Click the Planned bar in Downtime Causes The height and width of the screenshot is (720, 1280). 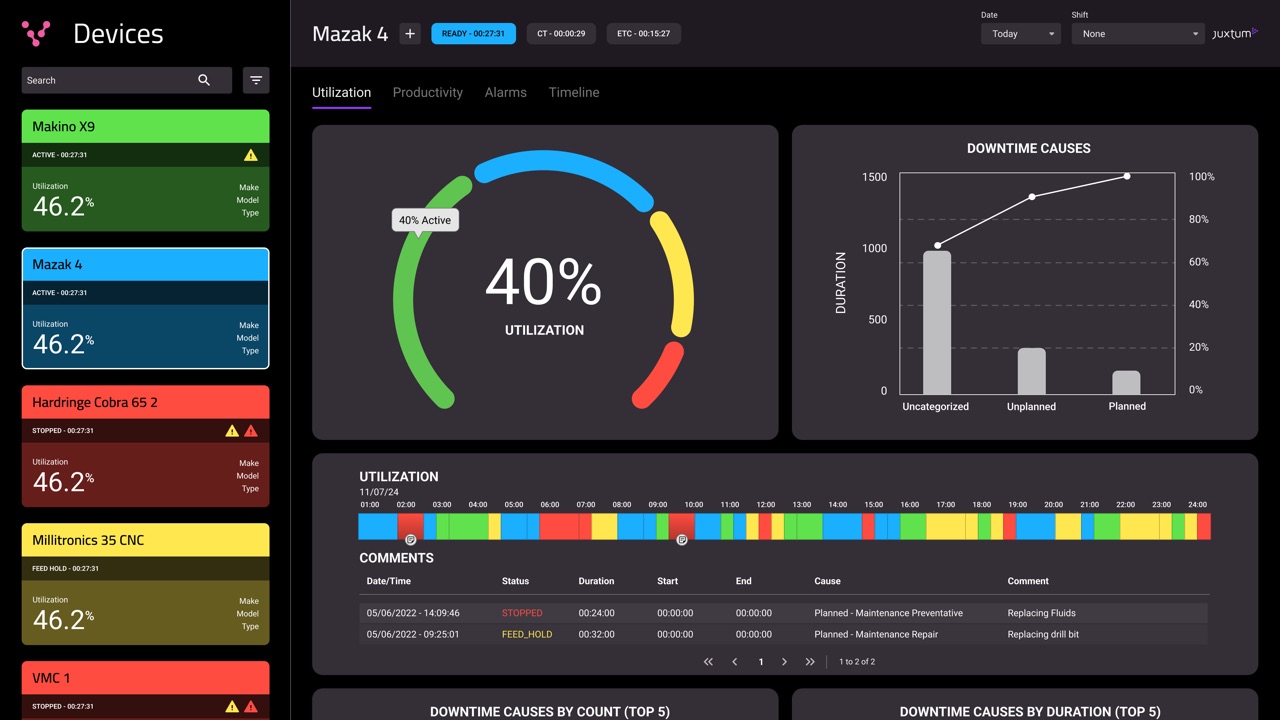[1127, 382]
